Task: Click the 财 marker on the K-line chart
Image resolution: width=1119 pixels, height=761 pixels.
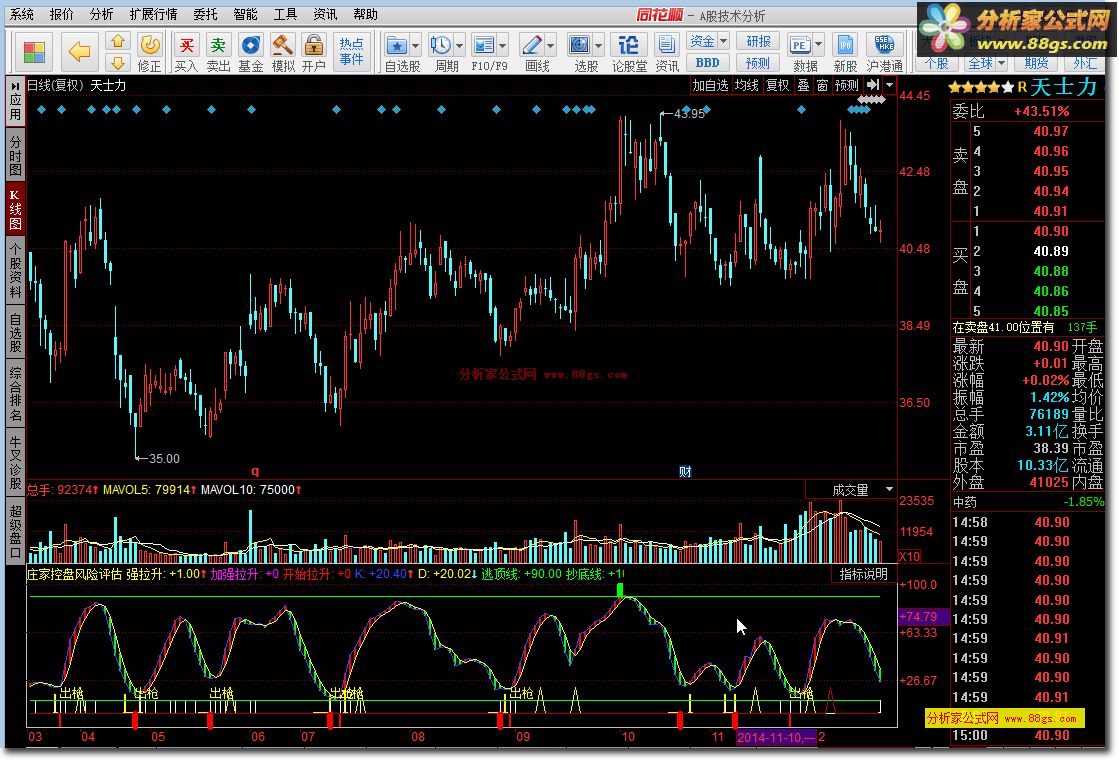Action: [x=685, y=471]
